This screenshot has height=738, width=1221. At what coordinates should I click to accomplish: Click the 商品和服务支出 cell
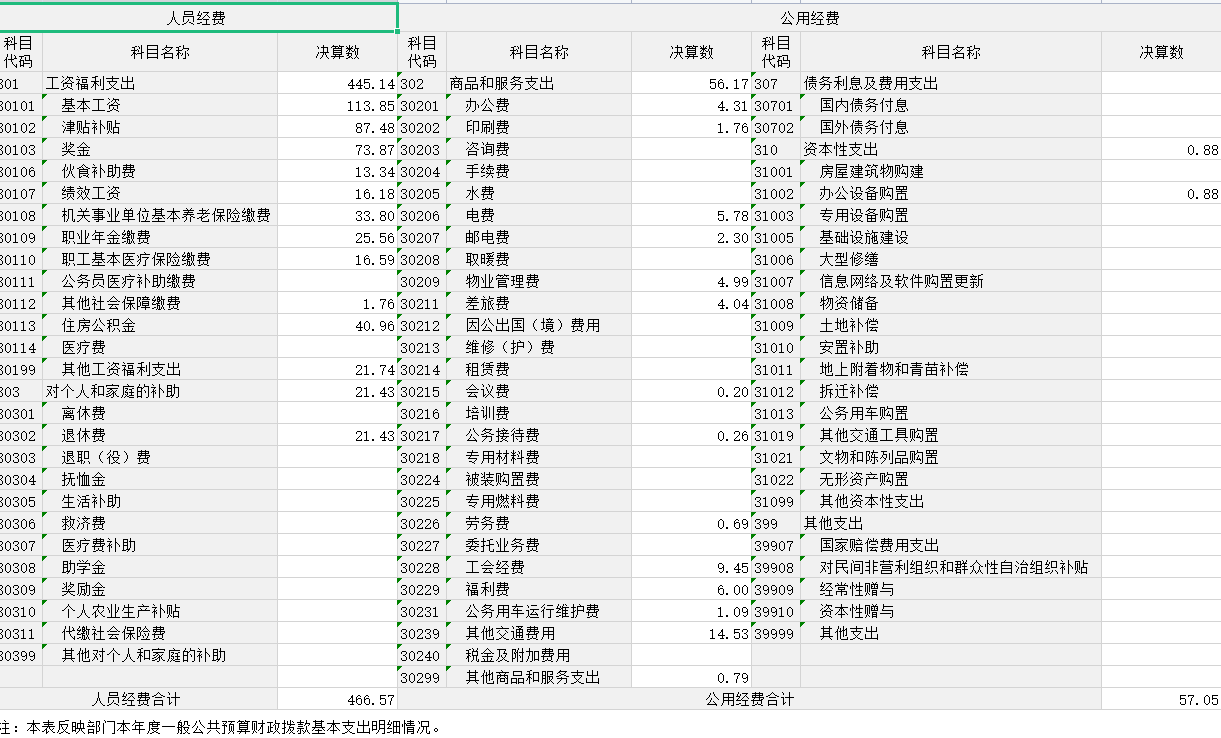point(538,83)
